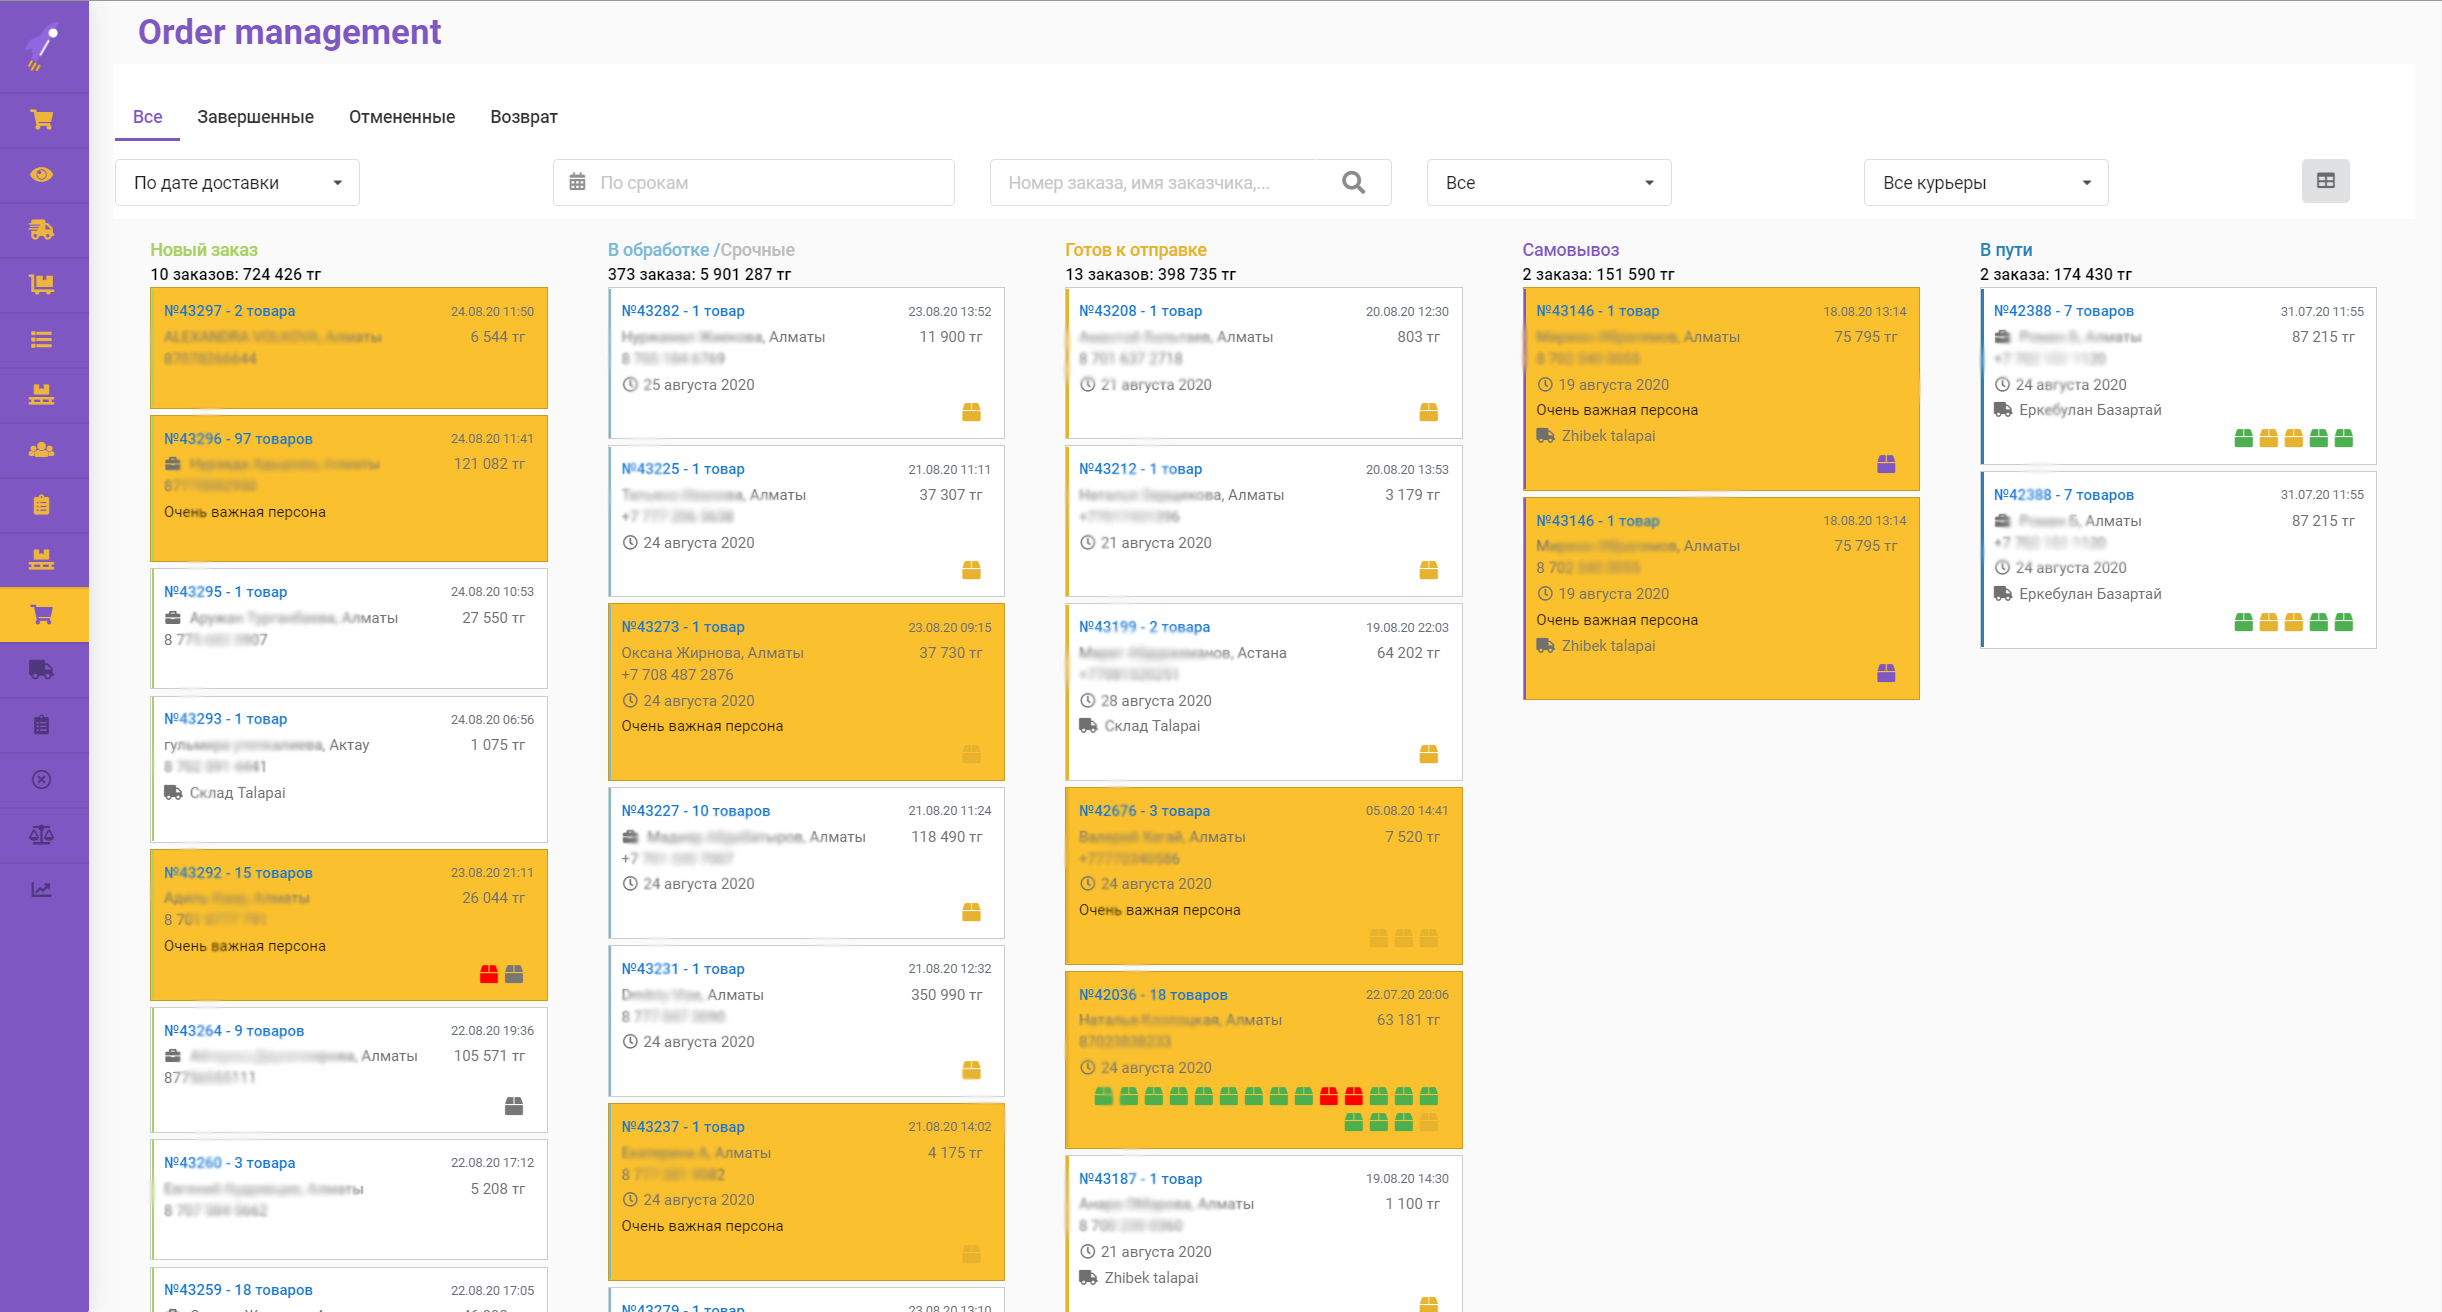
Task: Open the dark truck sidebar icon
Action: [42, 670]
